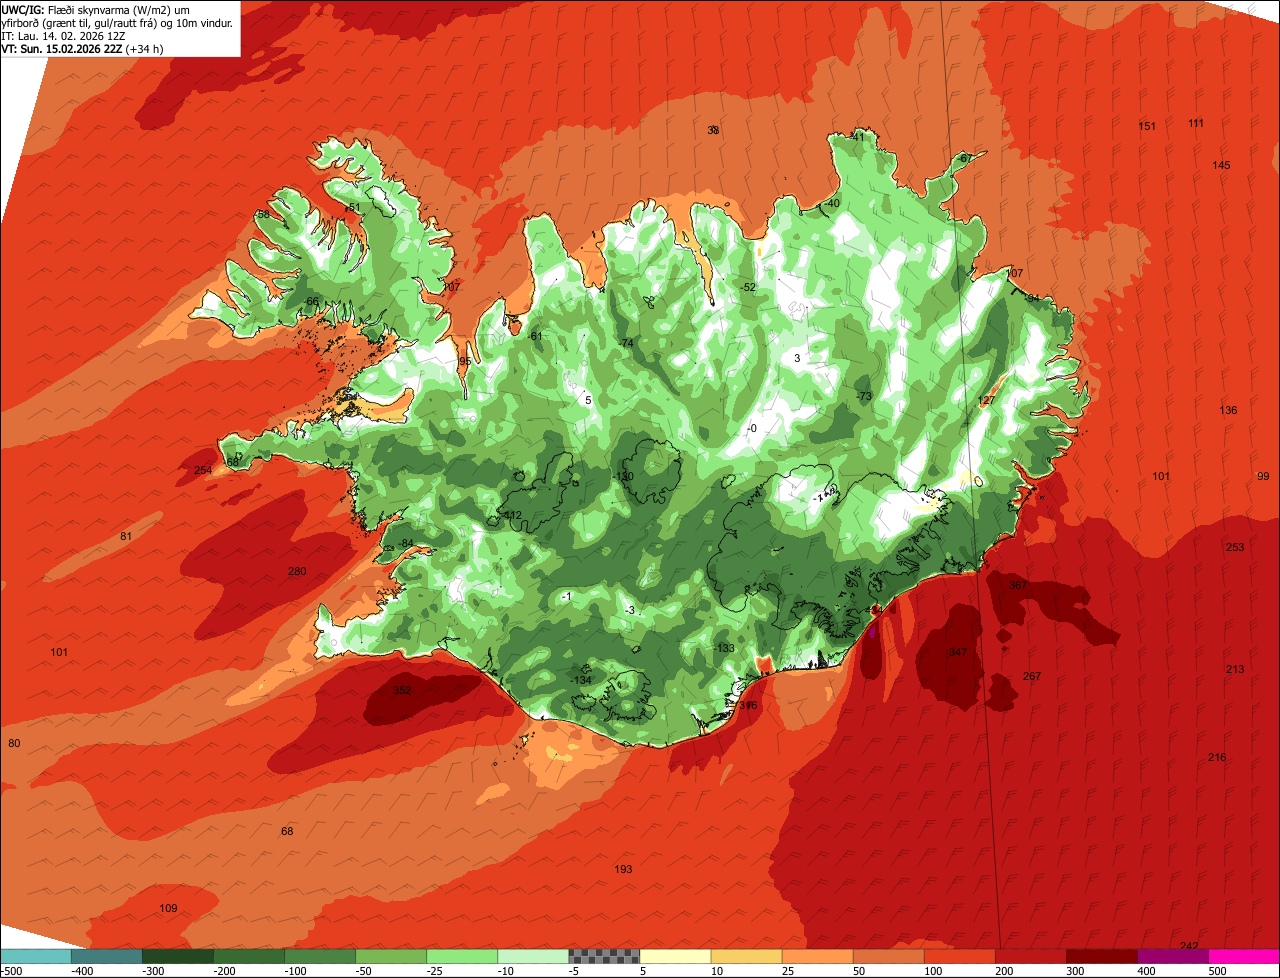The width and height of the screenshot is (1280, 978).
Task: Click the map value '-134'
Action: 580,680
